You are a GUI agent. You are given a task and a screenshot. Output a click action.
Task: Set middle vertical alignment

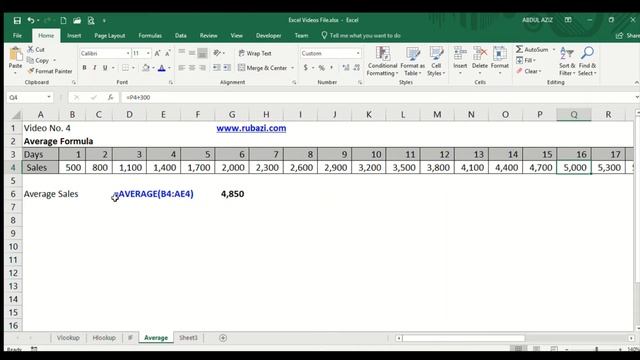[x=192, y=53]
